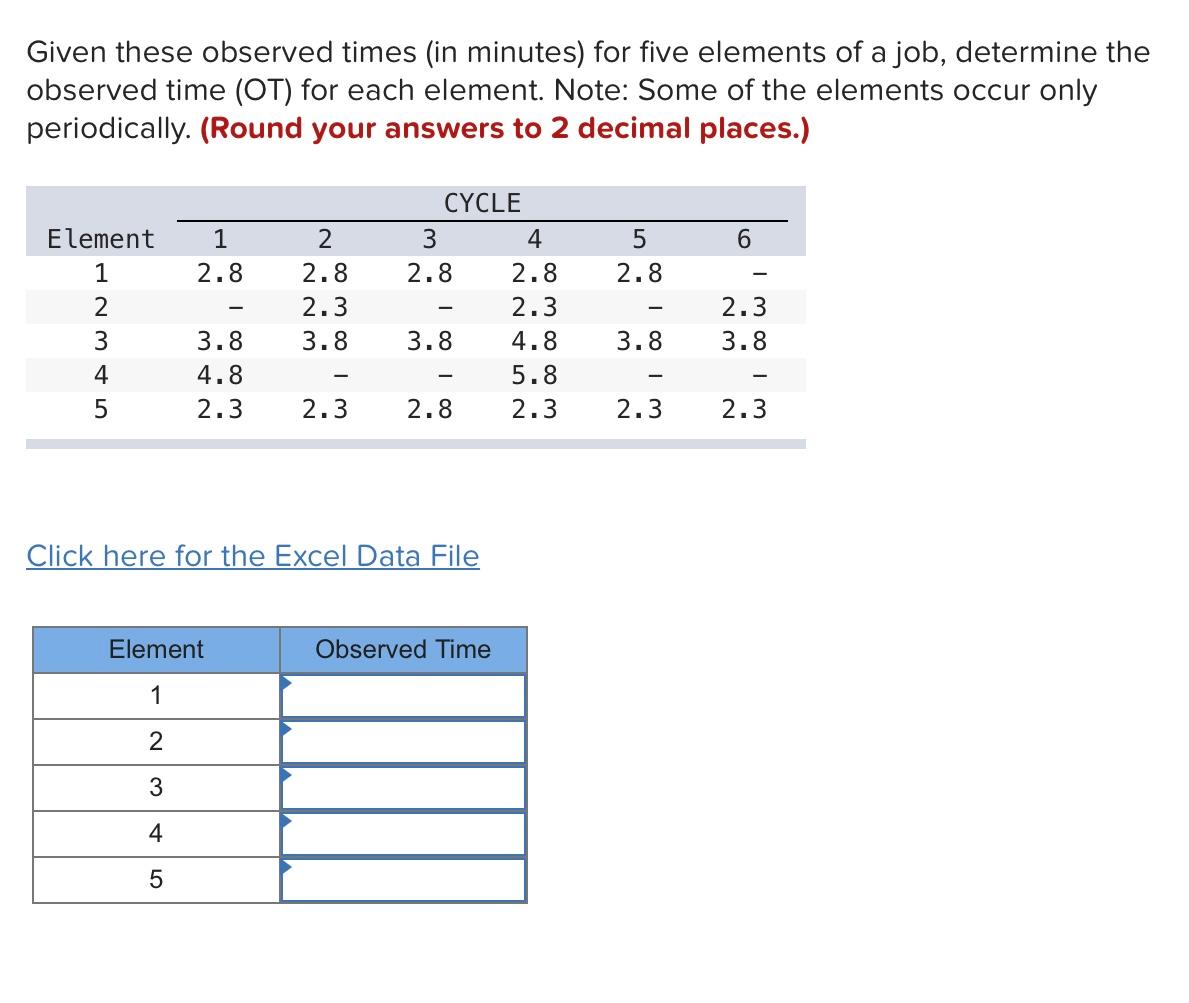The image size is (1189, 1003).
Task: Open the Excel Data File link
Action: tap(252, 556)
